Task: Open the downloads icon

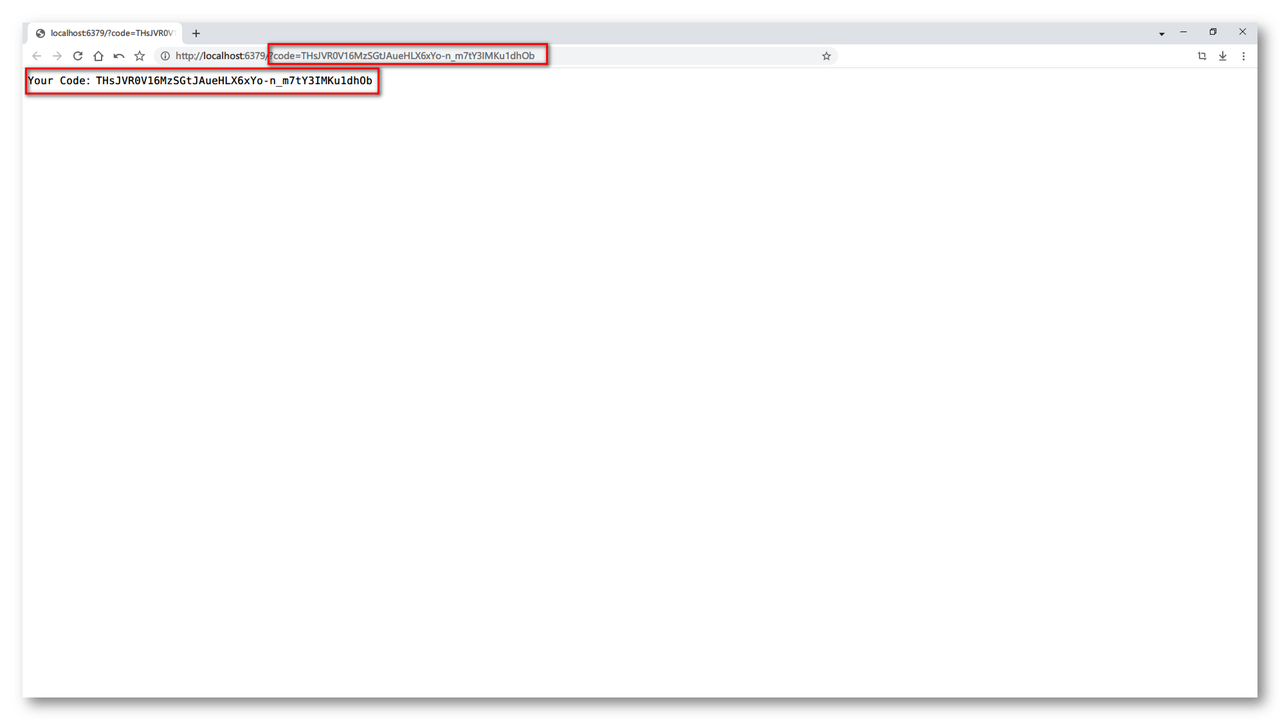Action: coord(1222,56)
